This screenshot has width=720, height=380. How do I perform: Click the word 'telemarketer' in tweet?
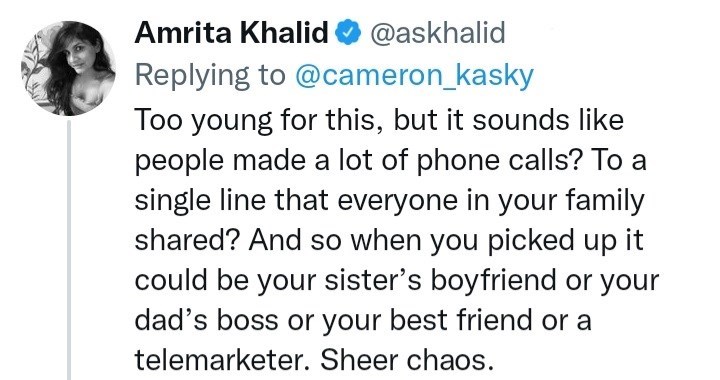click(x=219, y=360)
